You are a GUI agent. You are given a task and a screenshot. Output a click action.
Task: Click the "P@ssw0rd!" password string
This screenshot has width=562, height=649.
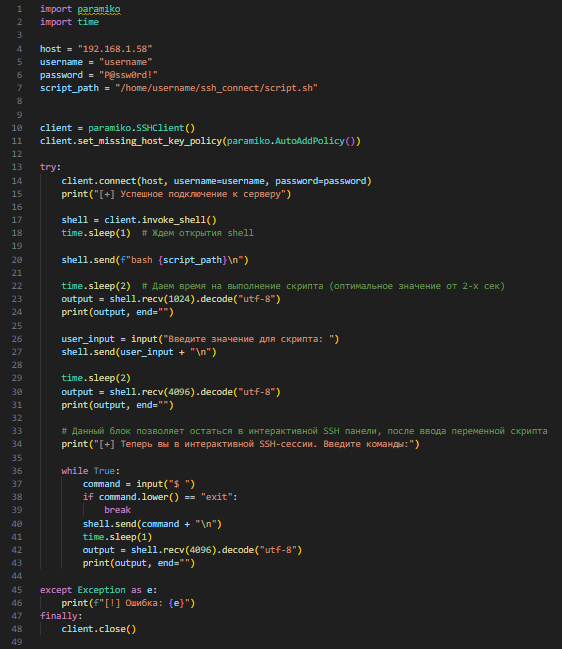[128, 75]
